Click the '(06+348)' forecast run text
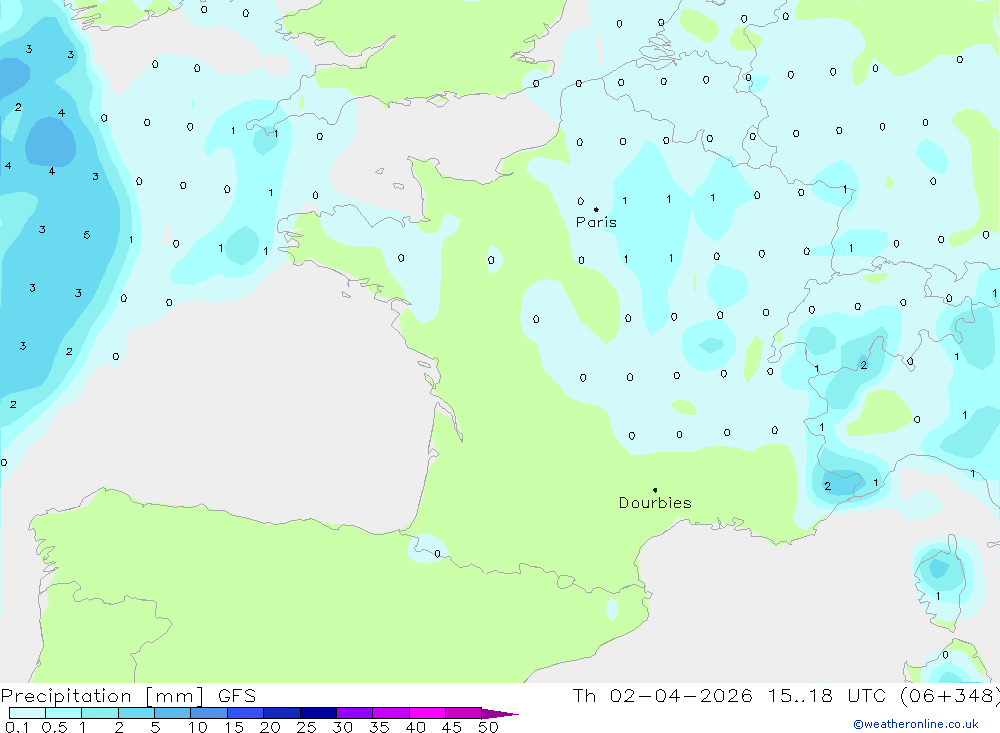Viewport: 1000px width, 733px height. 950,696
